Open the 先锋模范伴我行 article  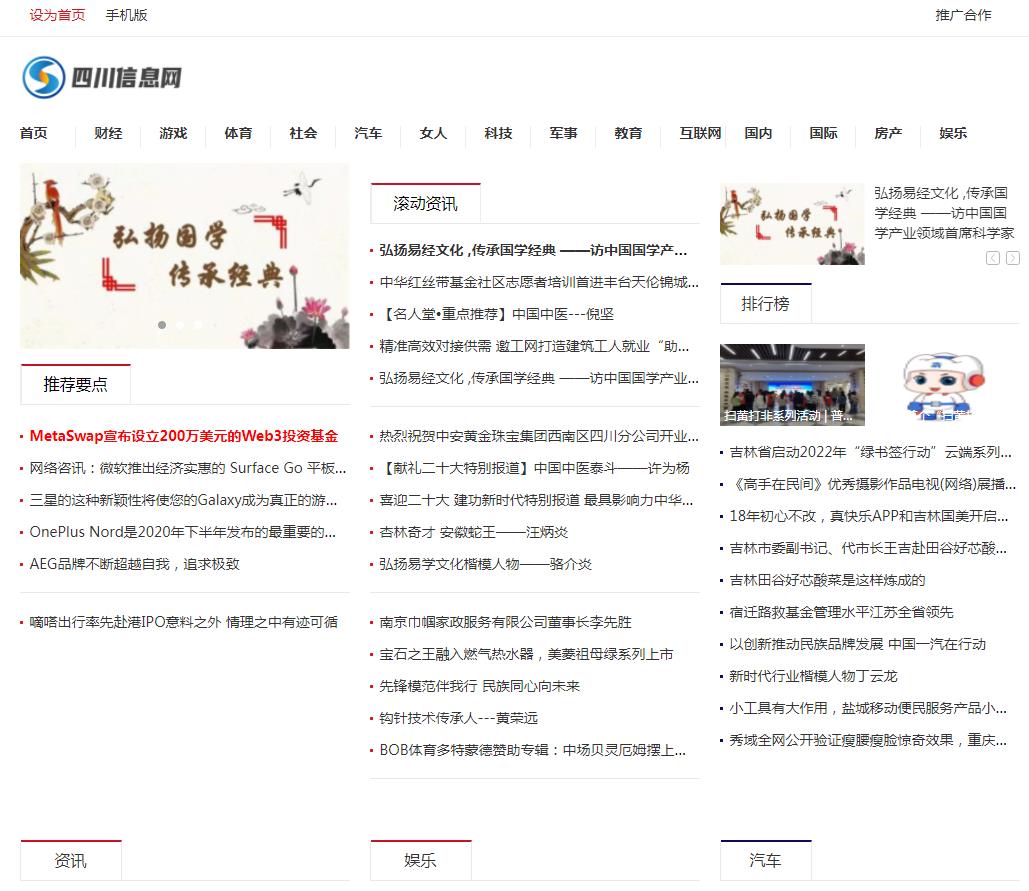480,686
